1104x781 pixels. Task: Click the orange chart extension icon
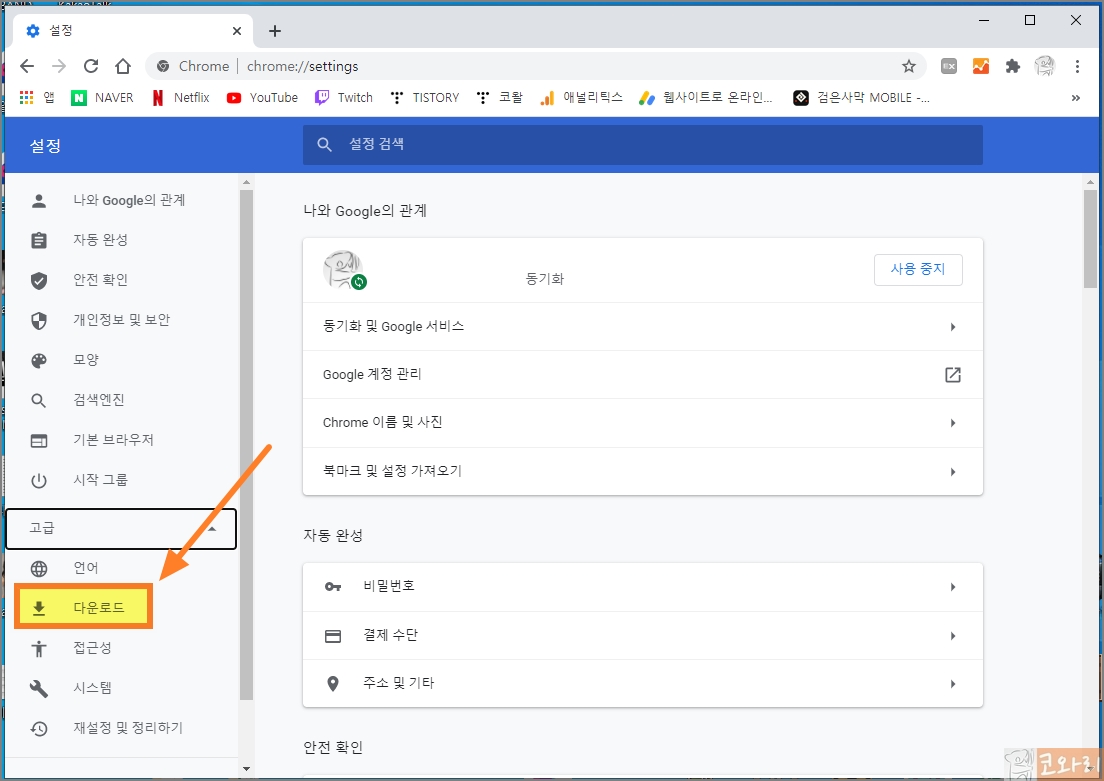pyautogui.click(x=981, y=66)
